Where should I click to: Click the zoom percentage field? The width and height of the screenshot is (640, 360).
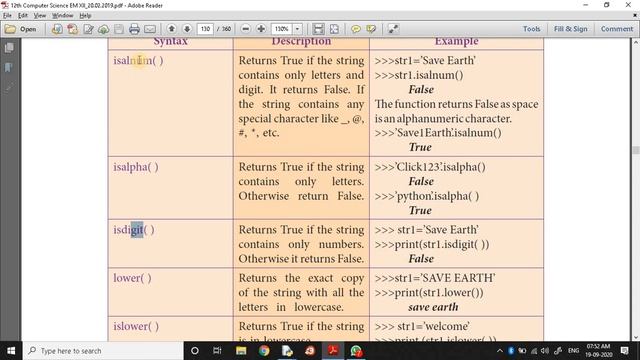coord(281,29)
